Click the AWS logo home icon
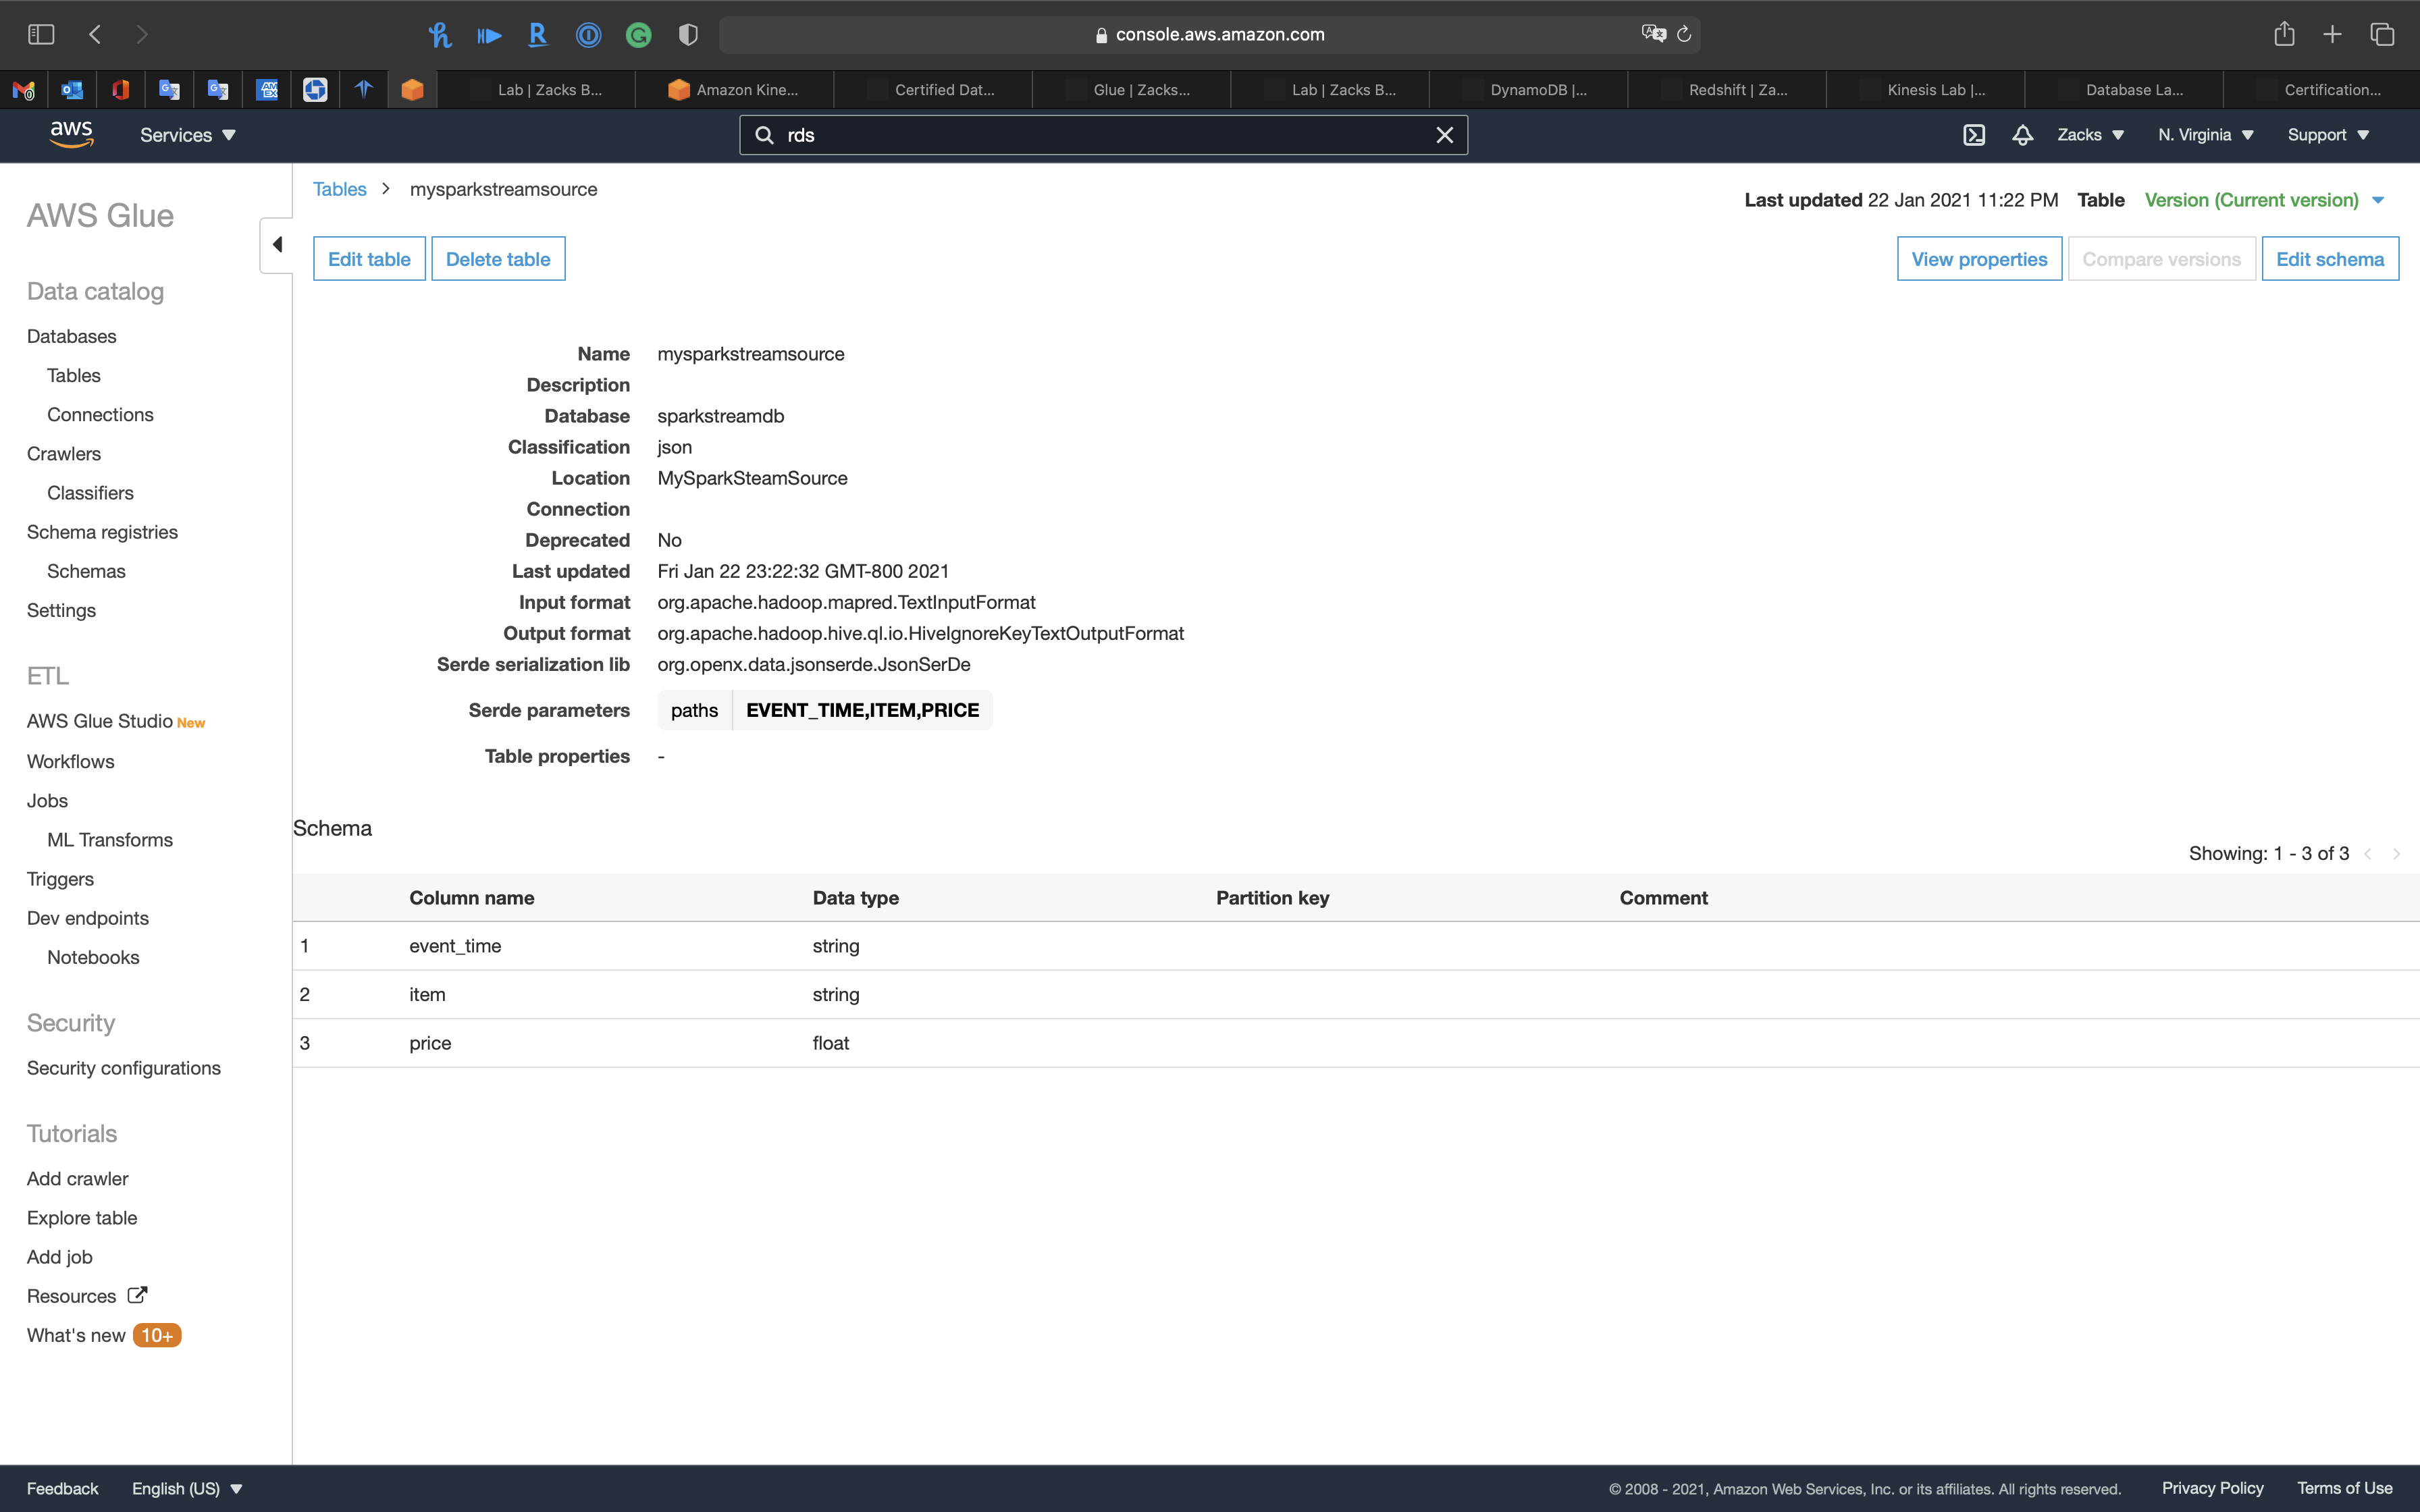The height and width of the screenshot is (1512, 2420). pos(71,134)
